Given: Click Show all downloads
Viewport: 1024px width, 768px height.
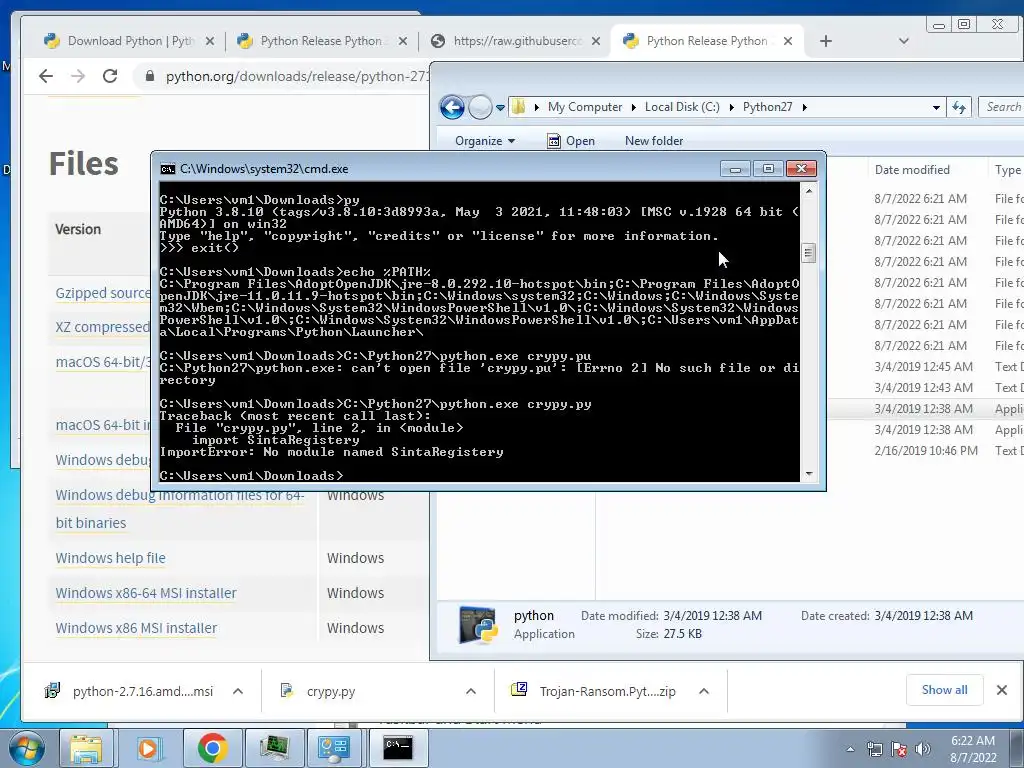Looking at the screenshot, I should pos(944,690).
